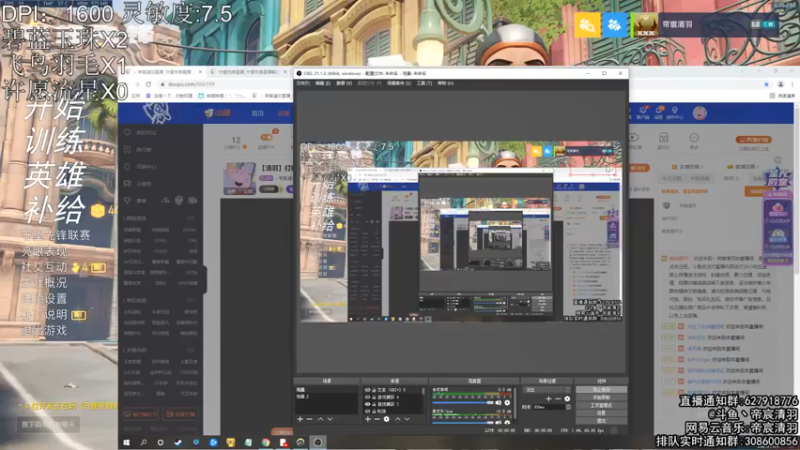The height and width of the screenshot is (450, 800).
Task: Open the 文件(F) menu in OBS
Action: [303, 83]
